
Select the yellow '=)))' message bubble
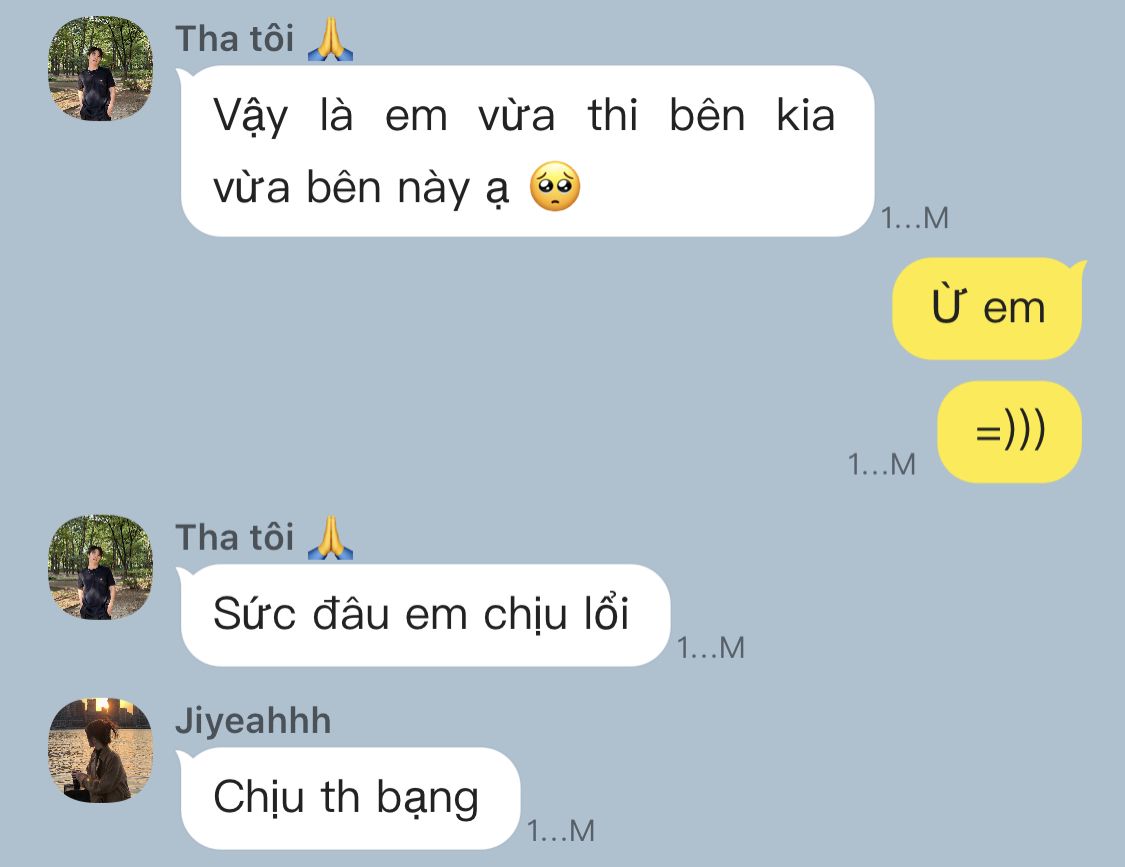(1009, 432)
